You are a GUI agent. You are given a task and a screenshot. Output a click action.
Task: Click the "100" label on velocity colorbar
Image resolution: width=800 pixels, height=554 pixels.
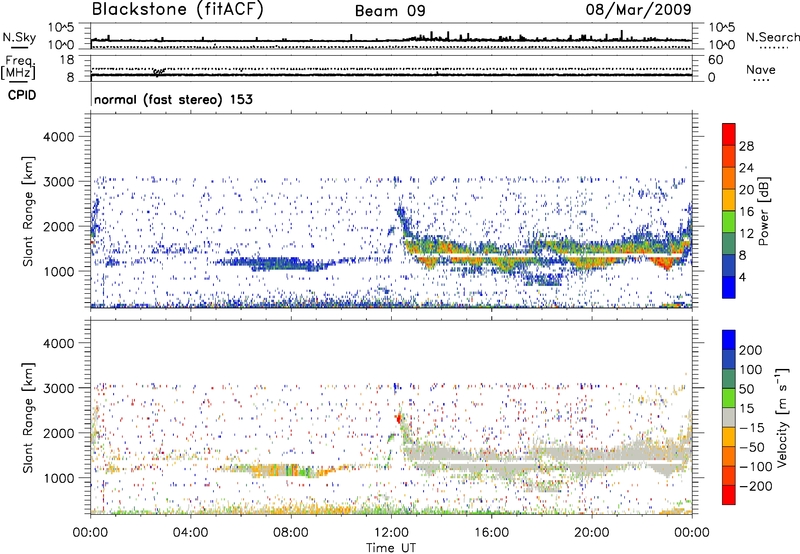coord(751,370)
